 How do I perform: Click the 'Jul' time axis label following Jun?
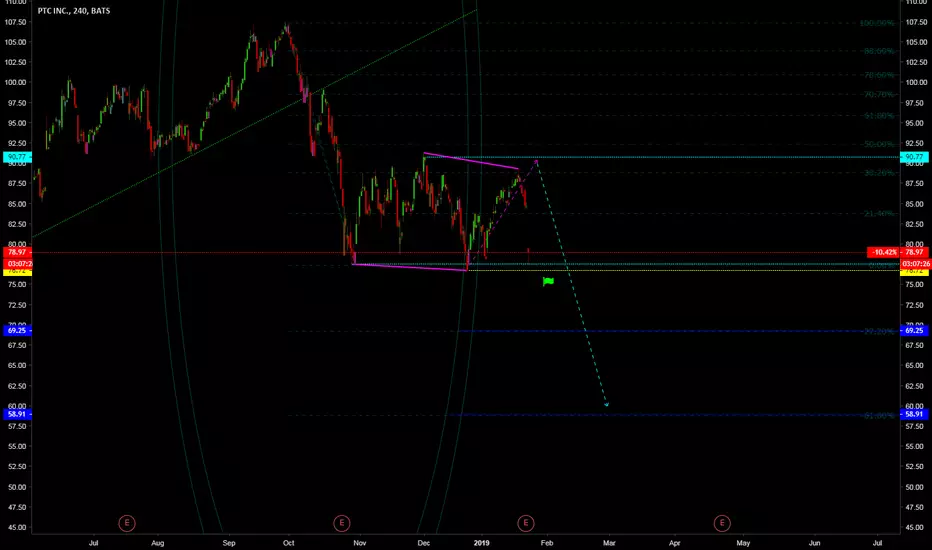click(877, 543)
